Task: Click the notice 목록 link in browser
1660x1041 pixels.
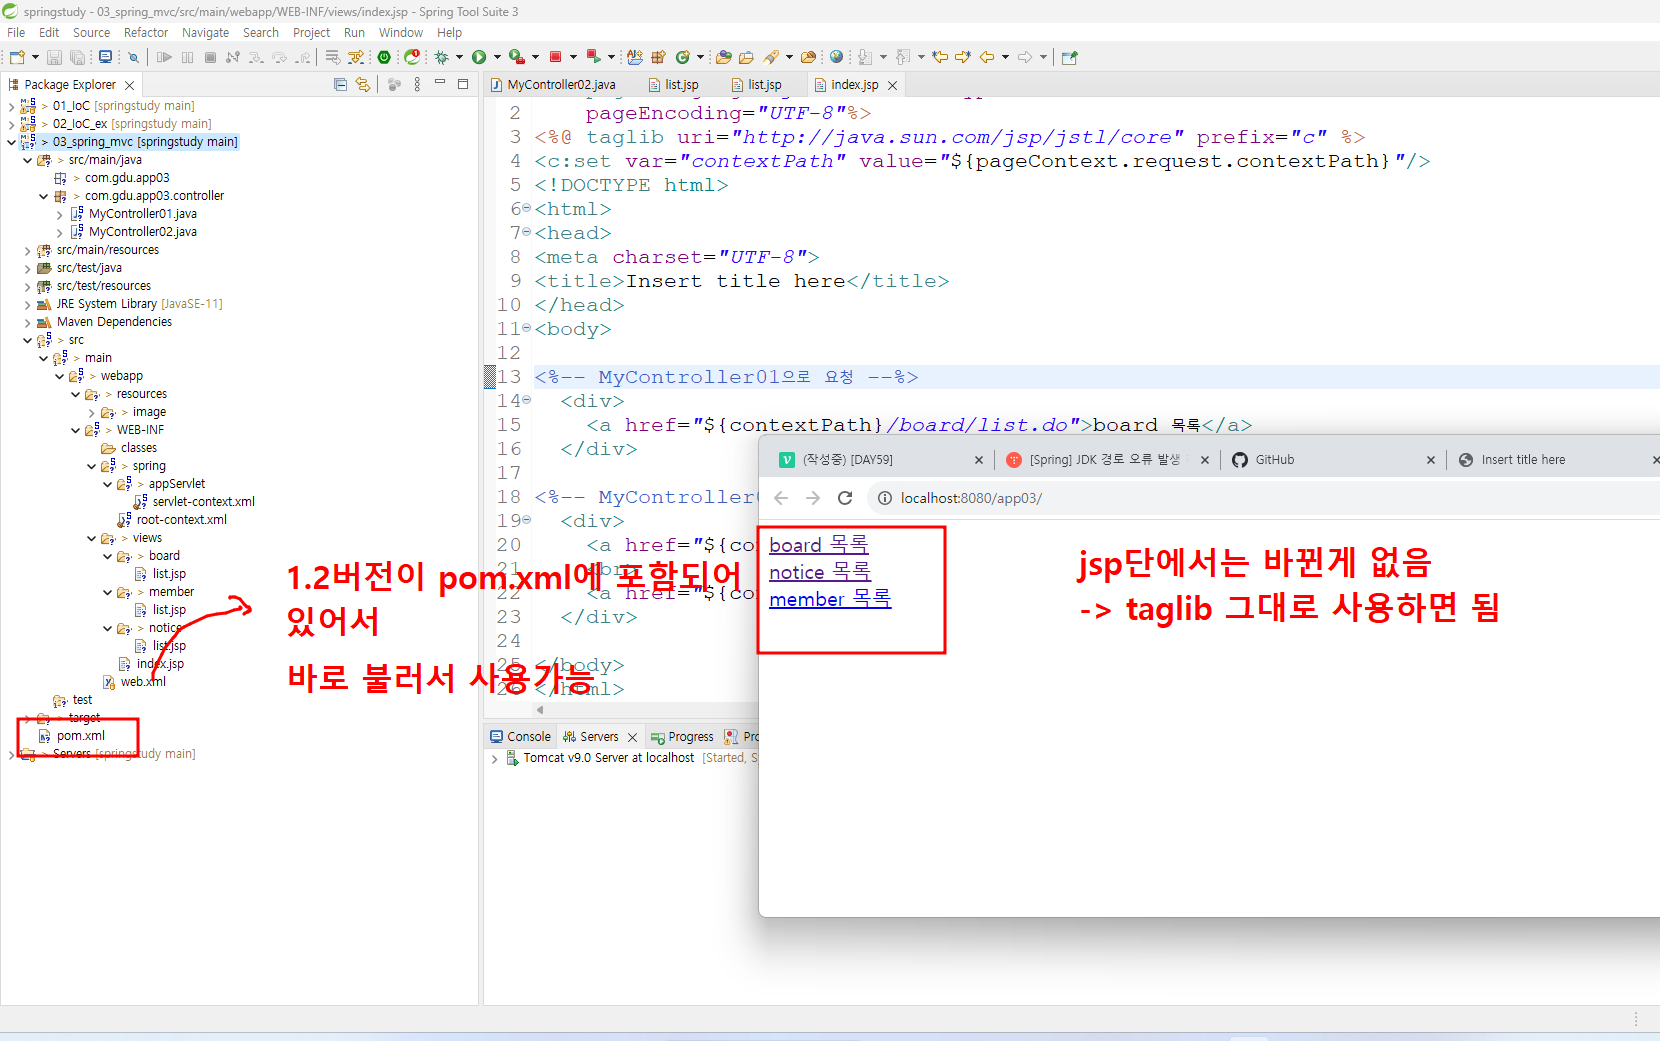Action: pos(820,572)
